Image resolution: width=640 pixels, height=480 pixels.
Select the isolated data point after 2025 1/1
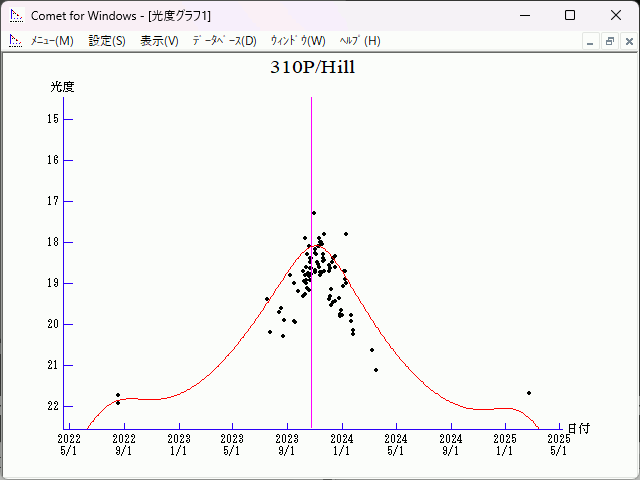529,393
